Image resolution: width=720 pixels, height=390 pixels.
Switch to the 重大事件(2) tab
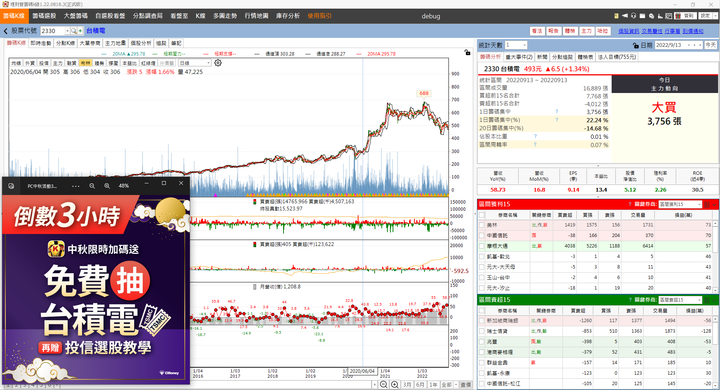click(x=519, y=57)
